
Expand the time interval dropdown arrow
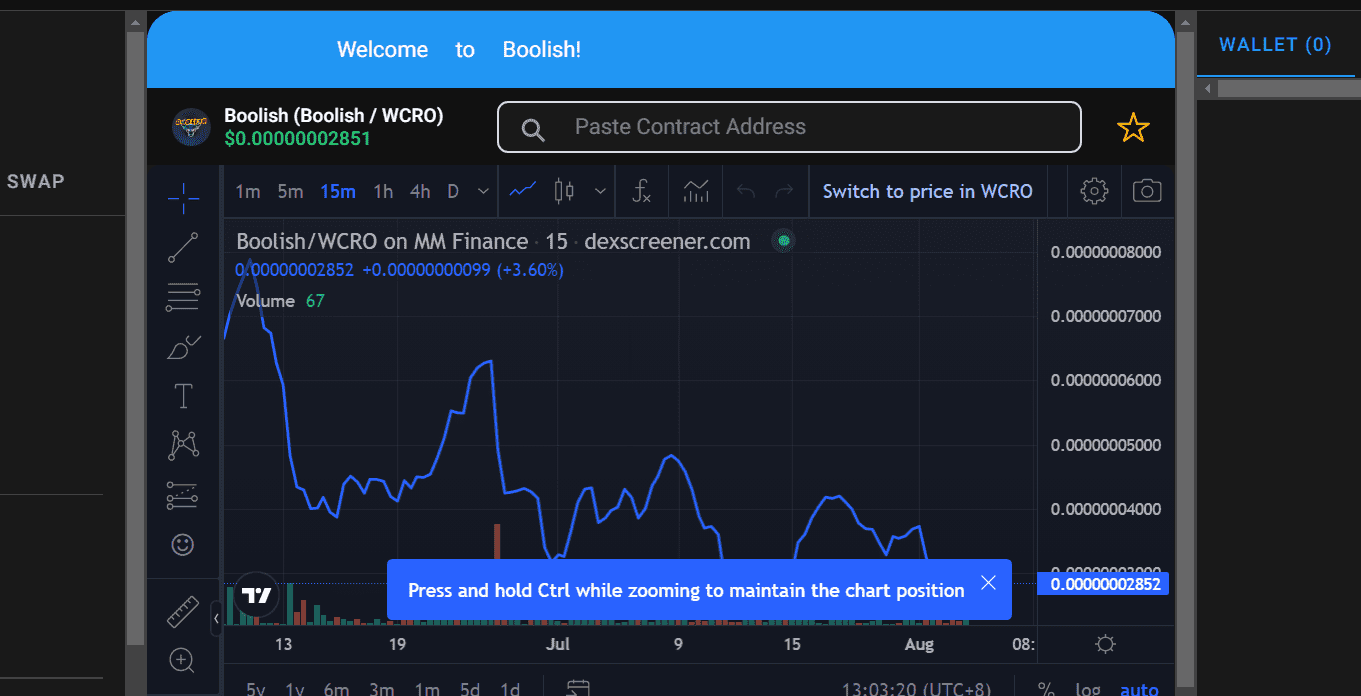[x=484, y=191]
